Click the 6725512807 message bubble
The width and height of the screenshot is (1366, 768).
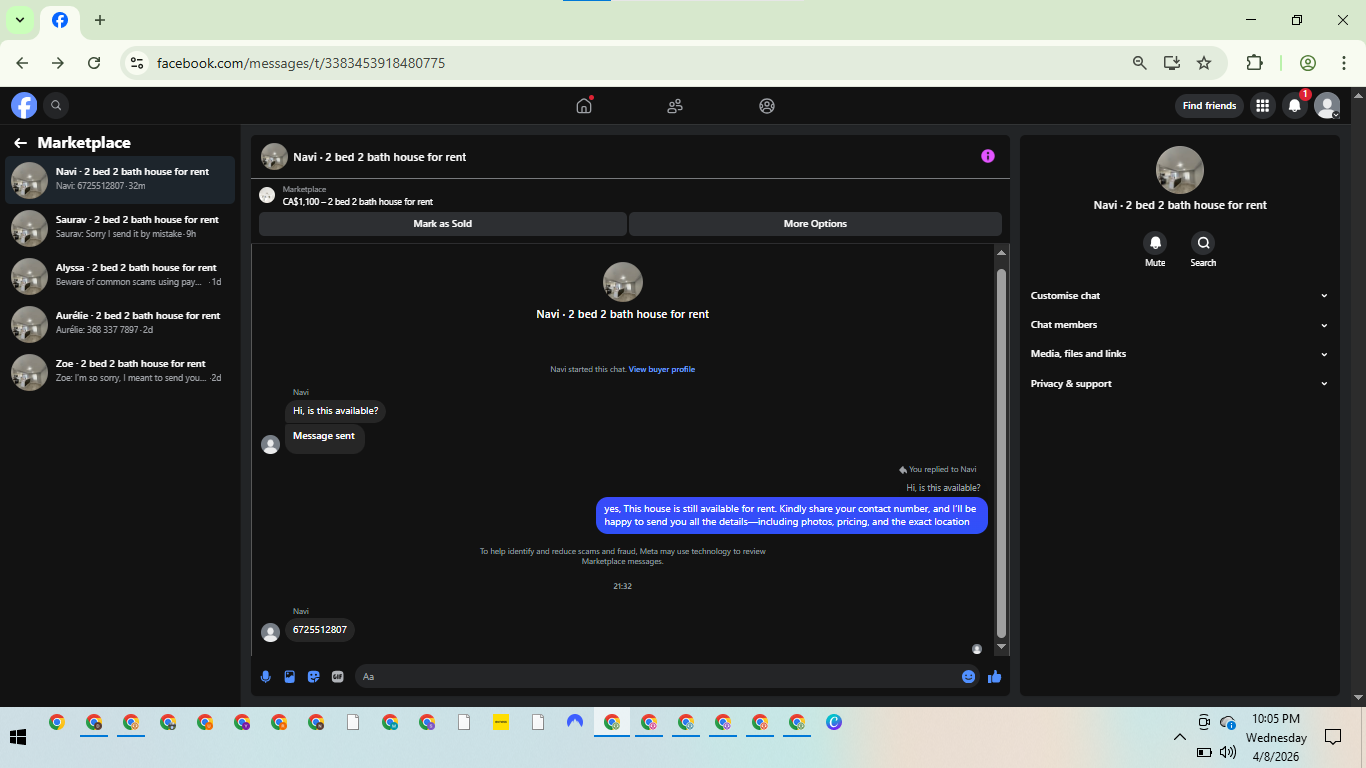tap(320, 630)
